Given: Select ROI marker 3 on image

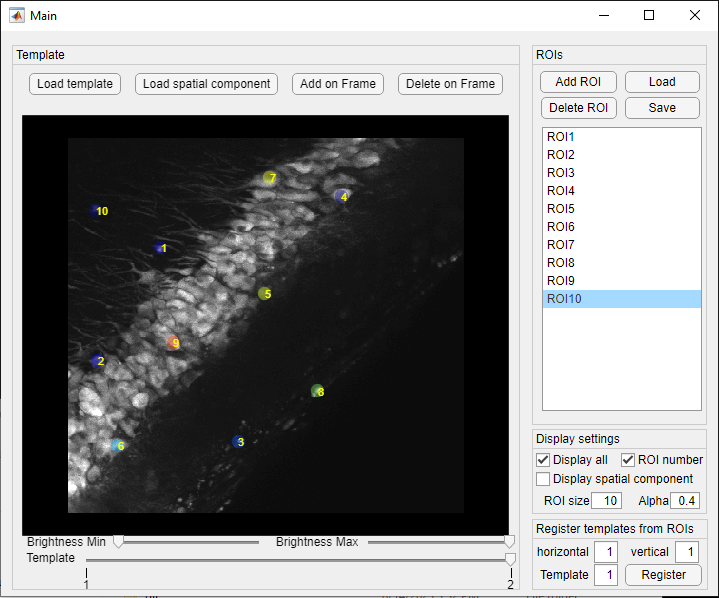Looking at the screenshot, I should [x=238, y=442].
